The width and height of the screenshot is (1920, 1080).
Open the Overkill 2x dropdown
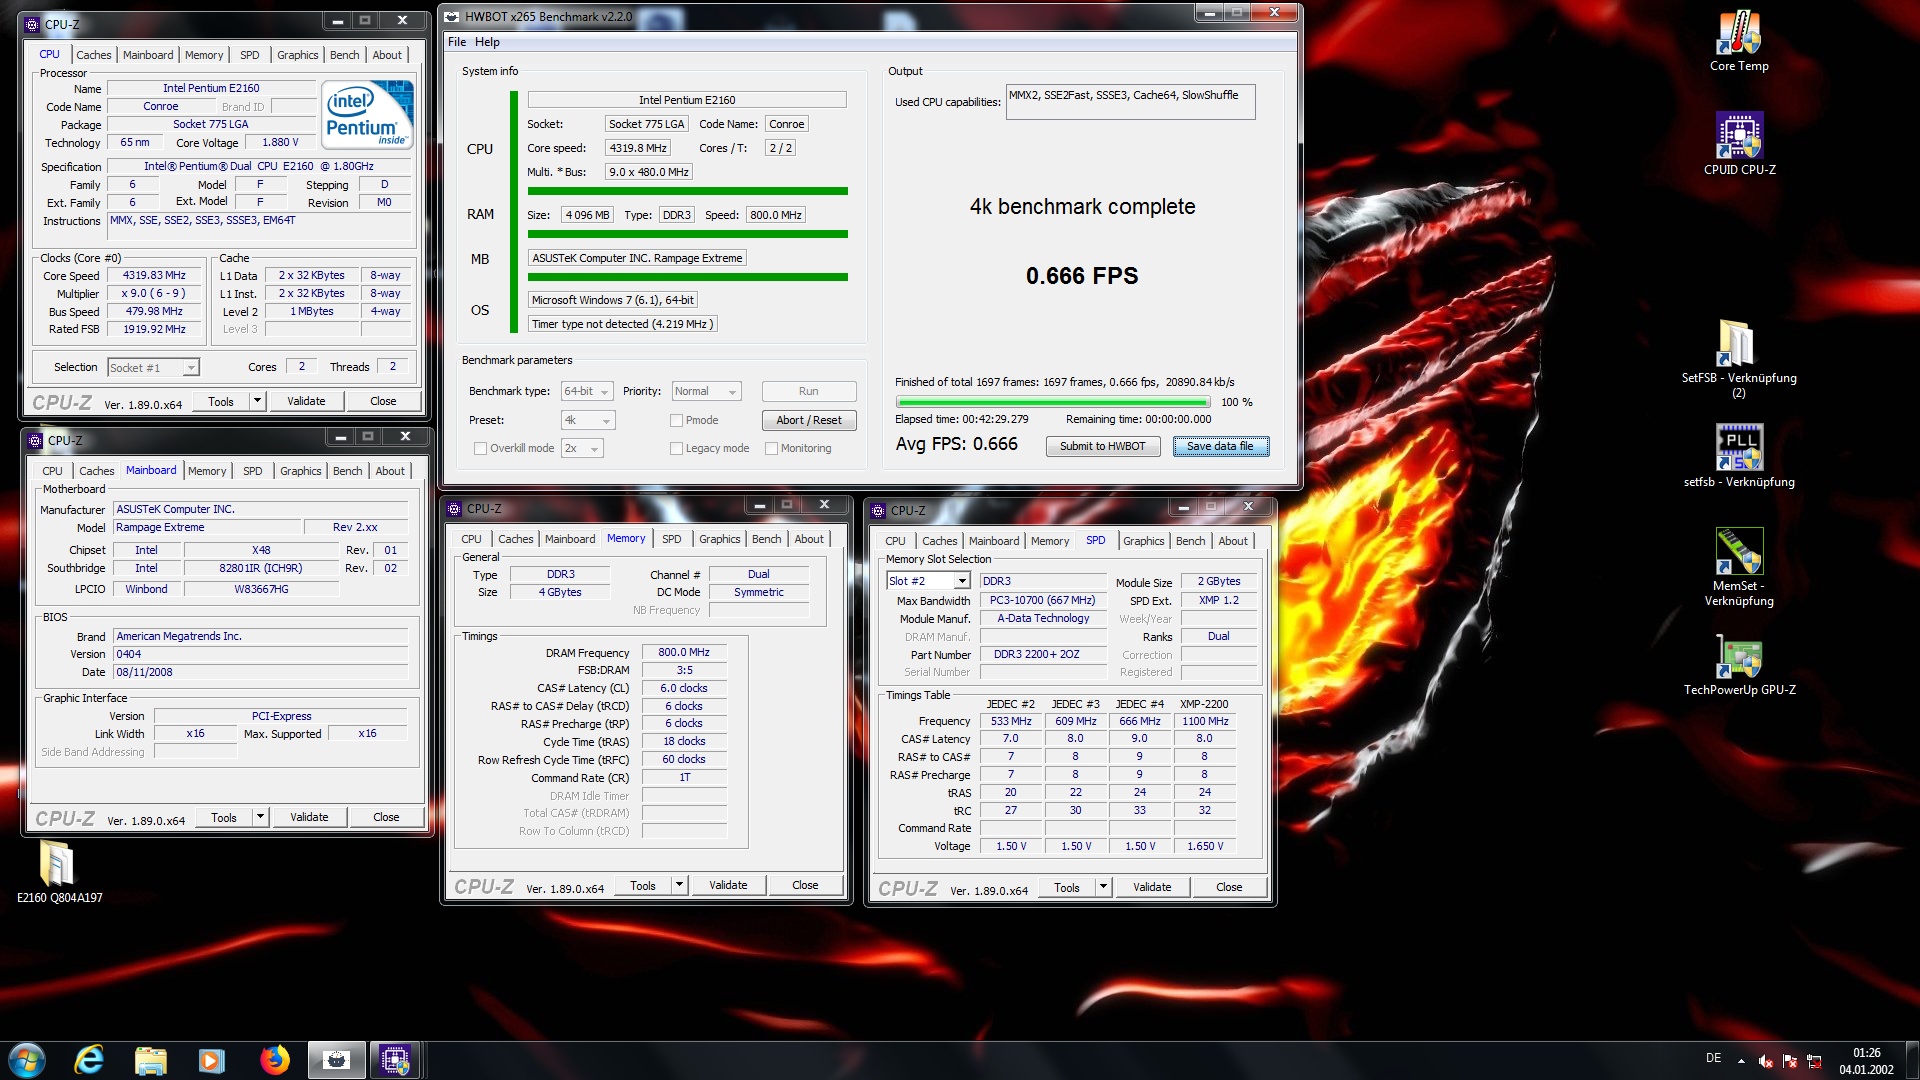[x=582, y=448]
